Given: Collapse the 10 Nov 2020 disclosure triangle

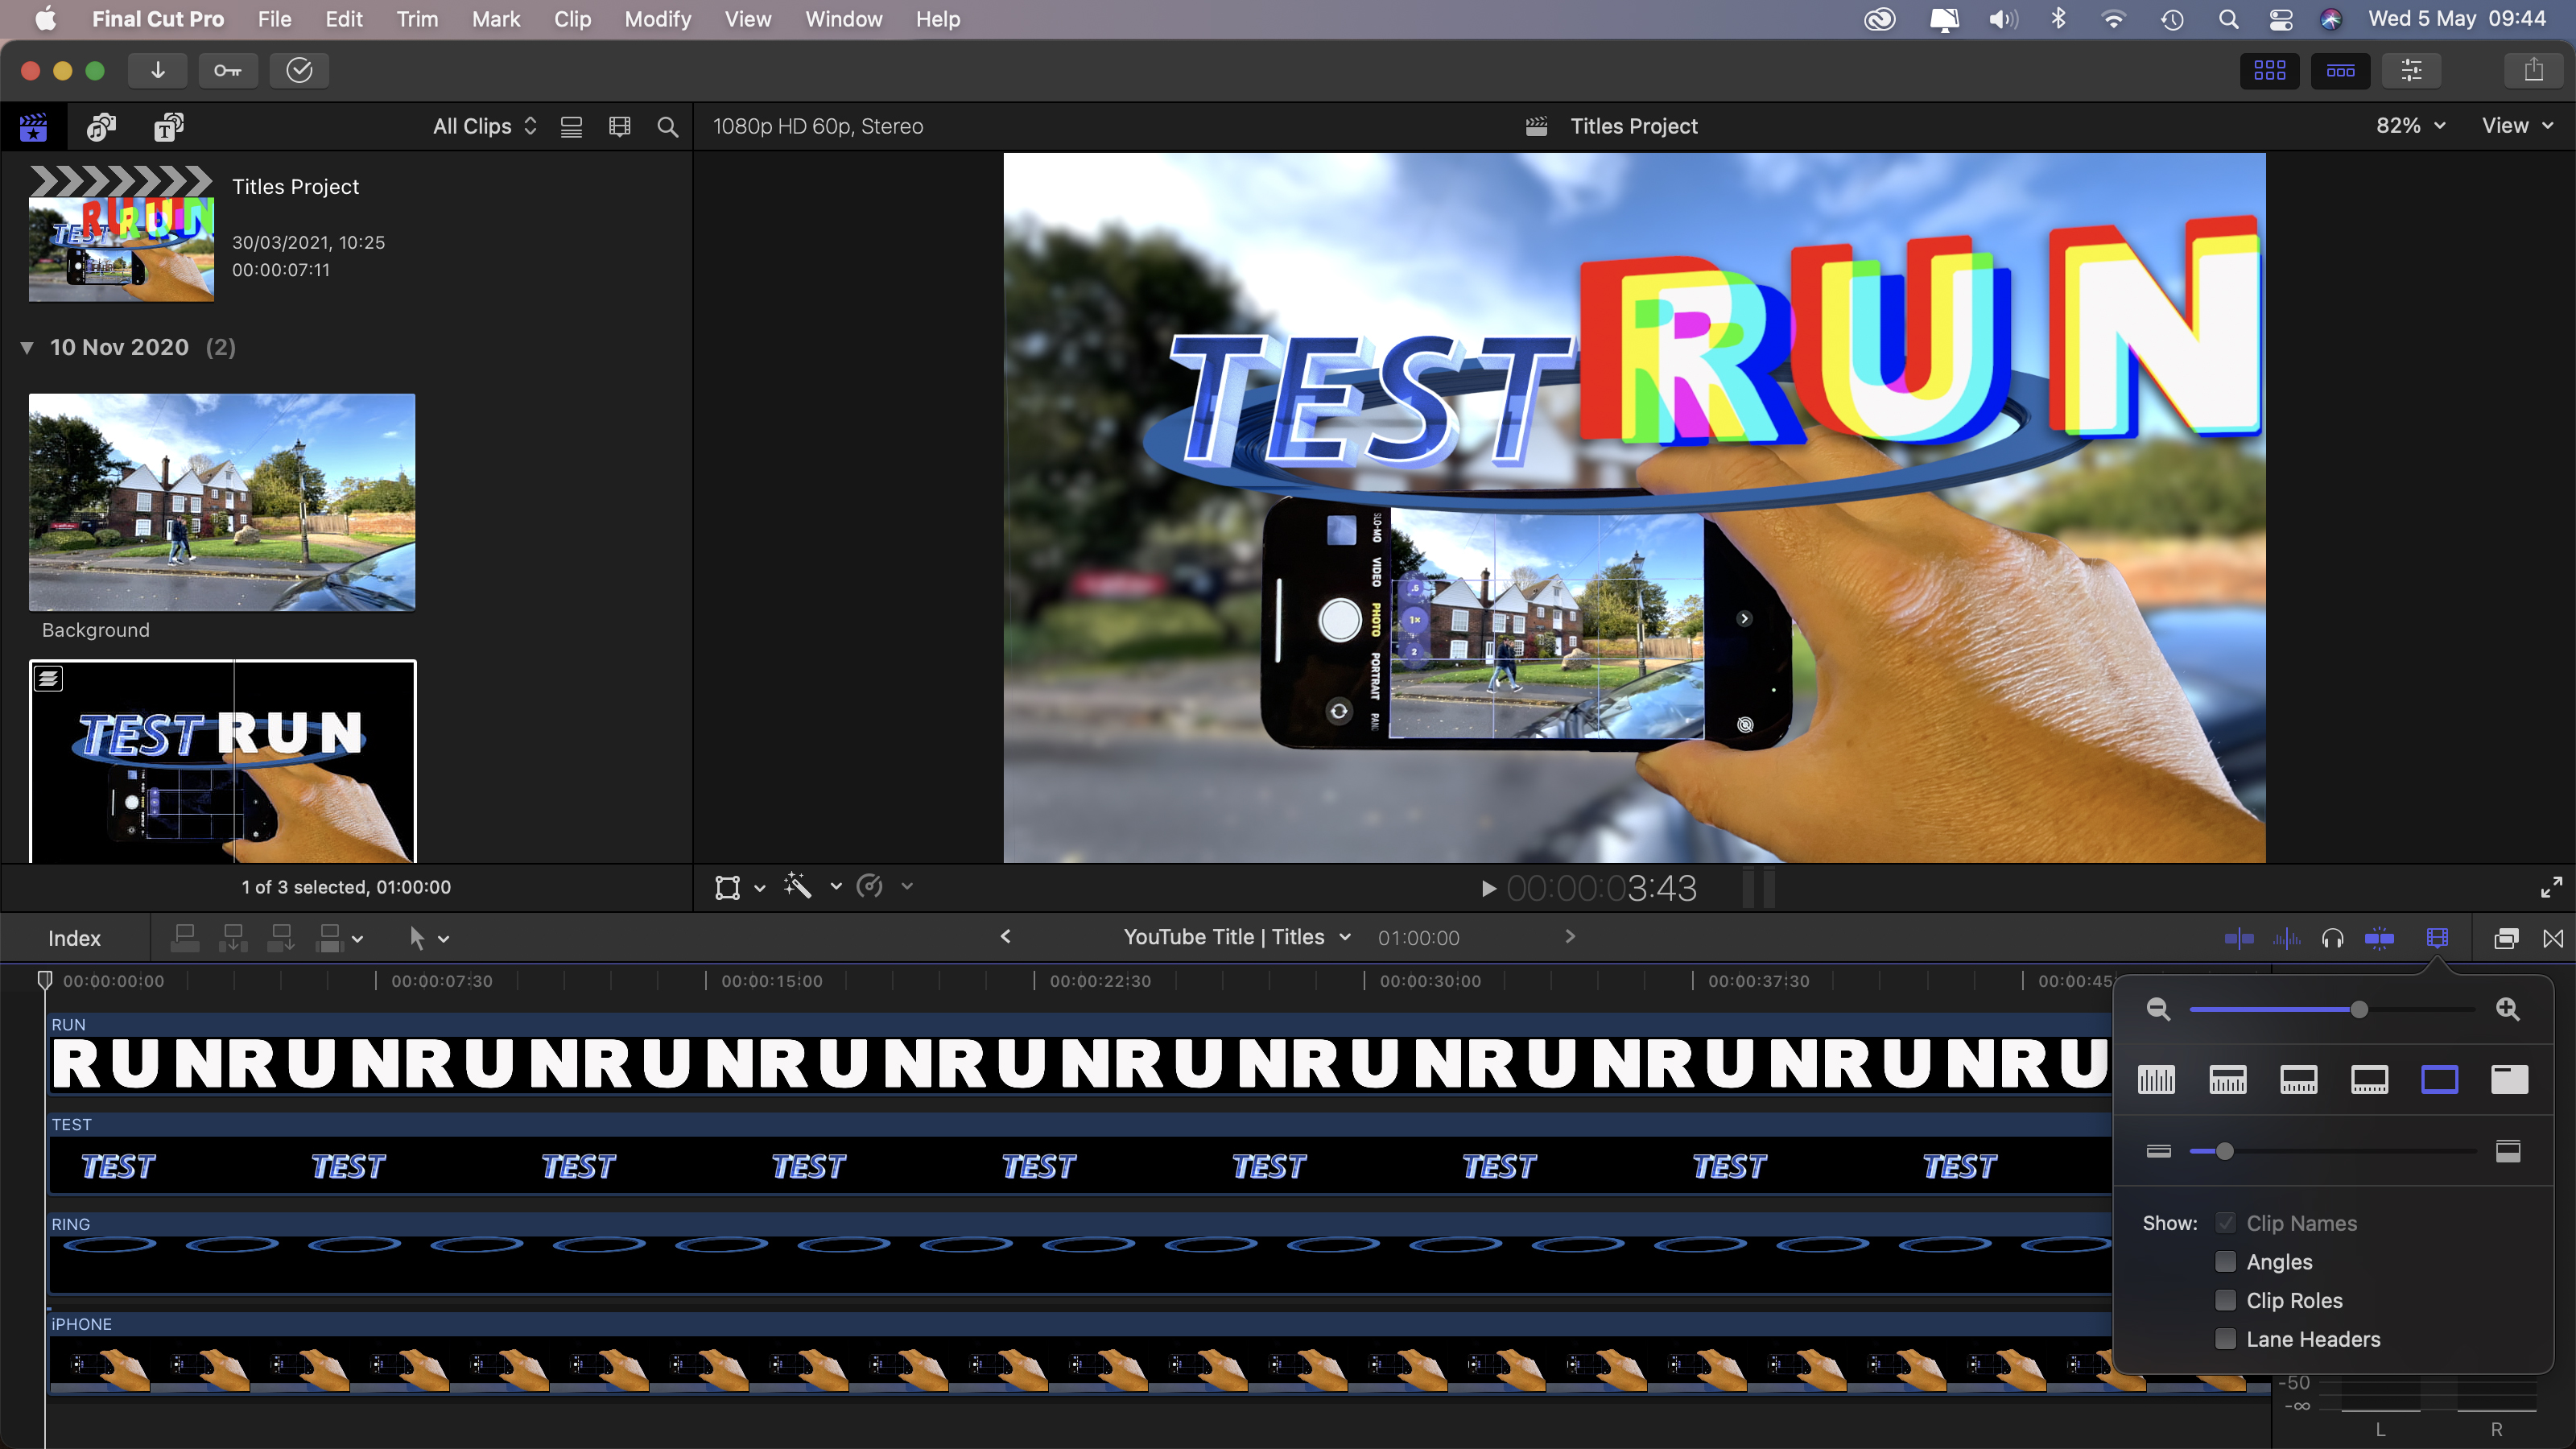Looking at the screenshot, I should [27, 347].
